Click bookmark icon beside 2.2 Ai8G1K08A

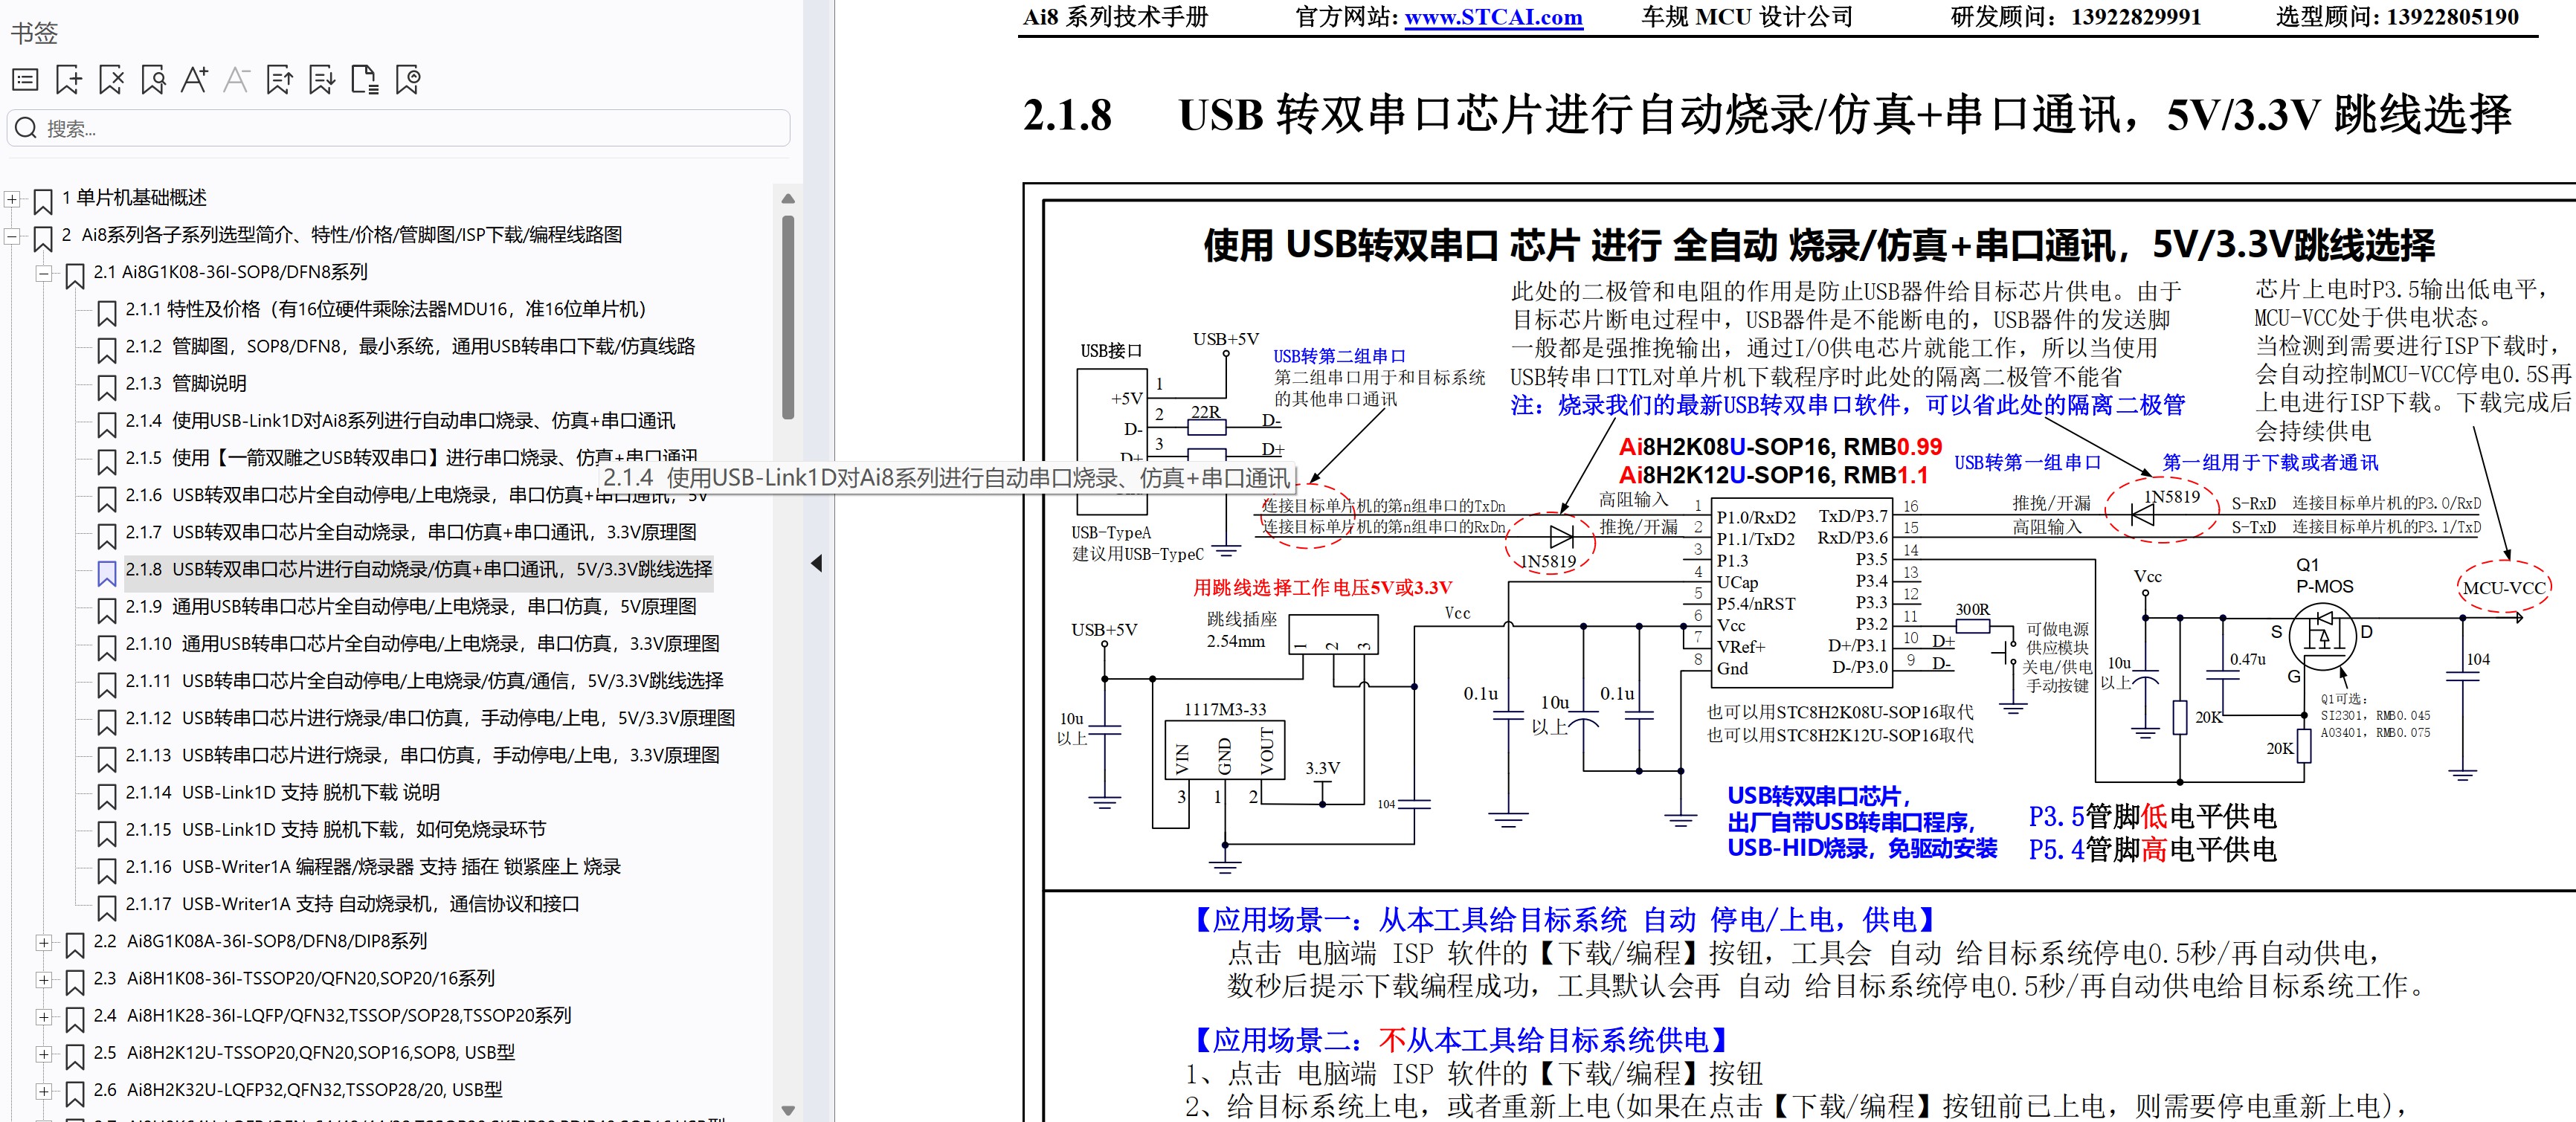(x=75, y=944)
